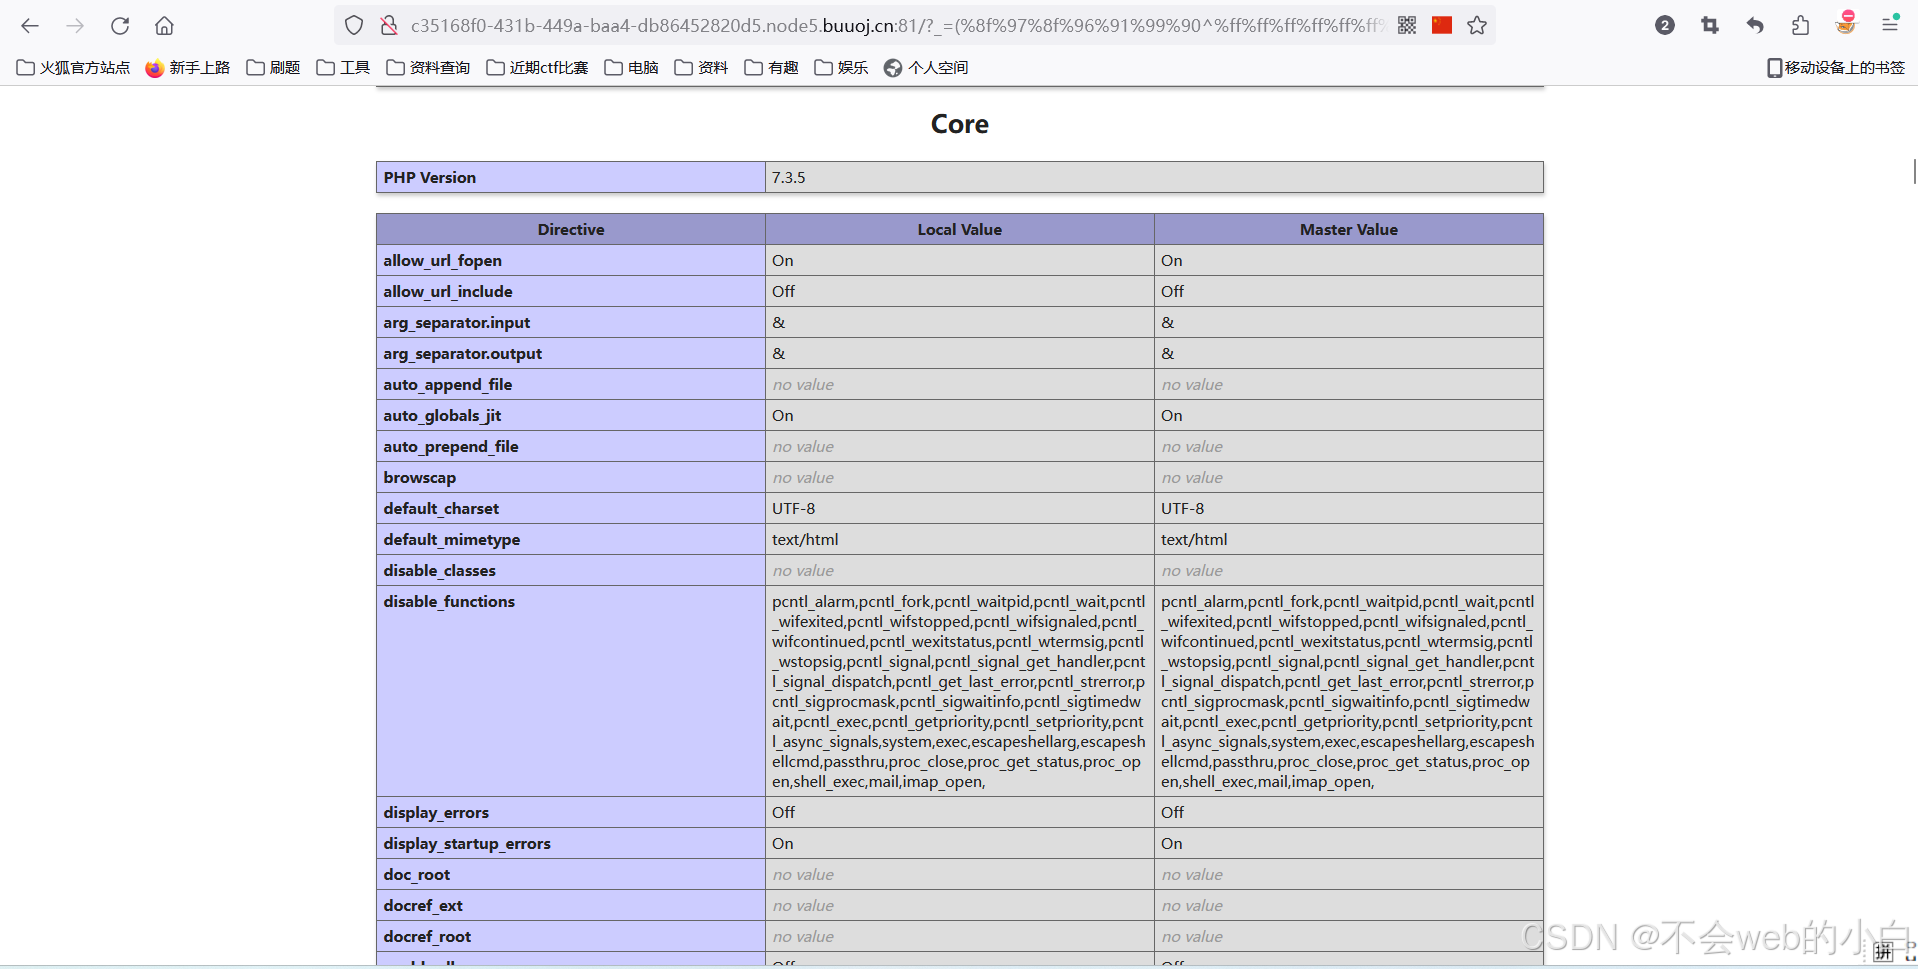Viewport: 1918px width, 969px height.
Task: Click the crop screenshot toolbar icon
Action: point(1710,26)
